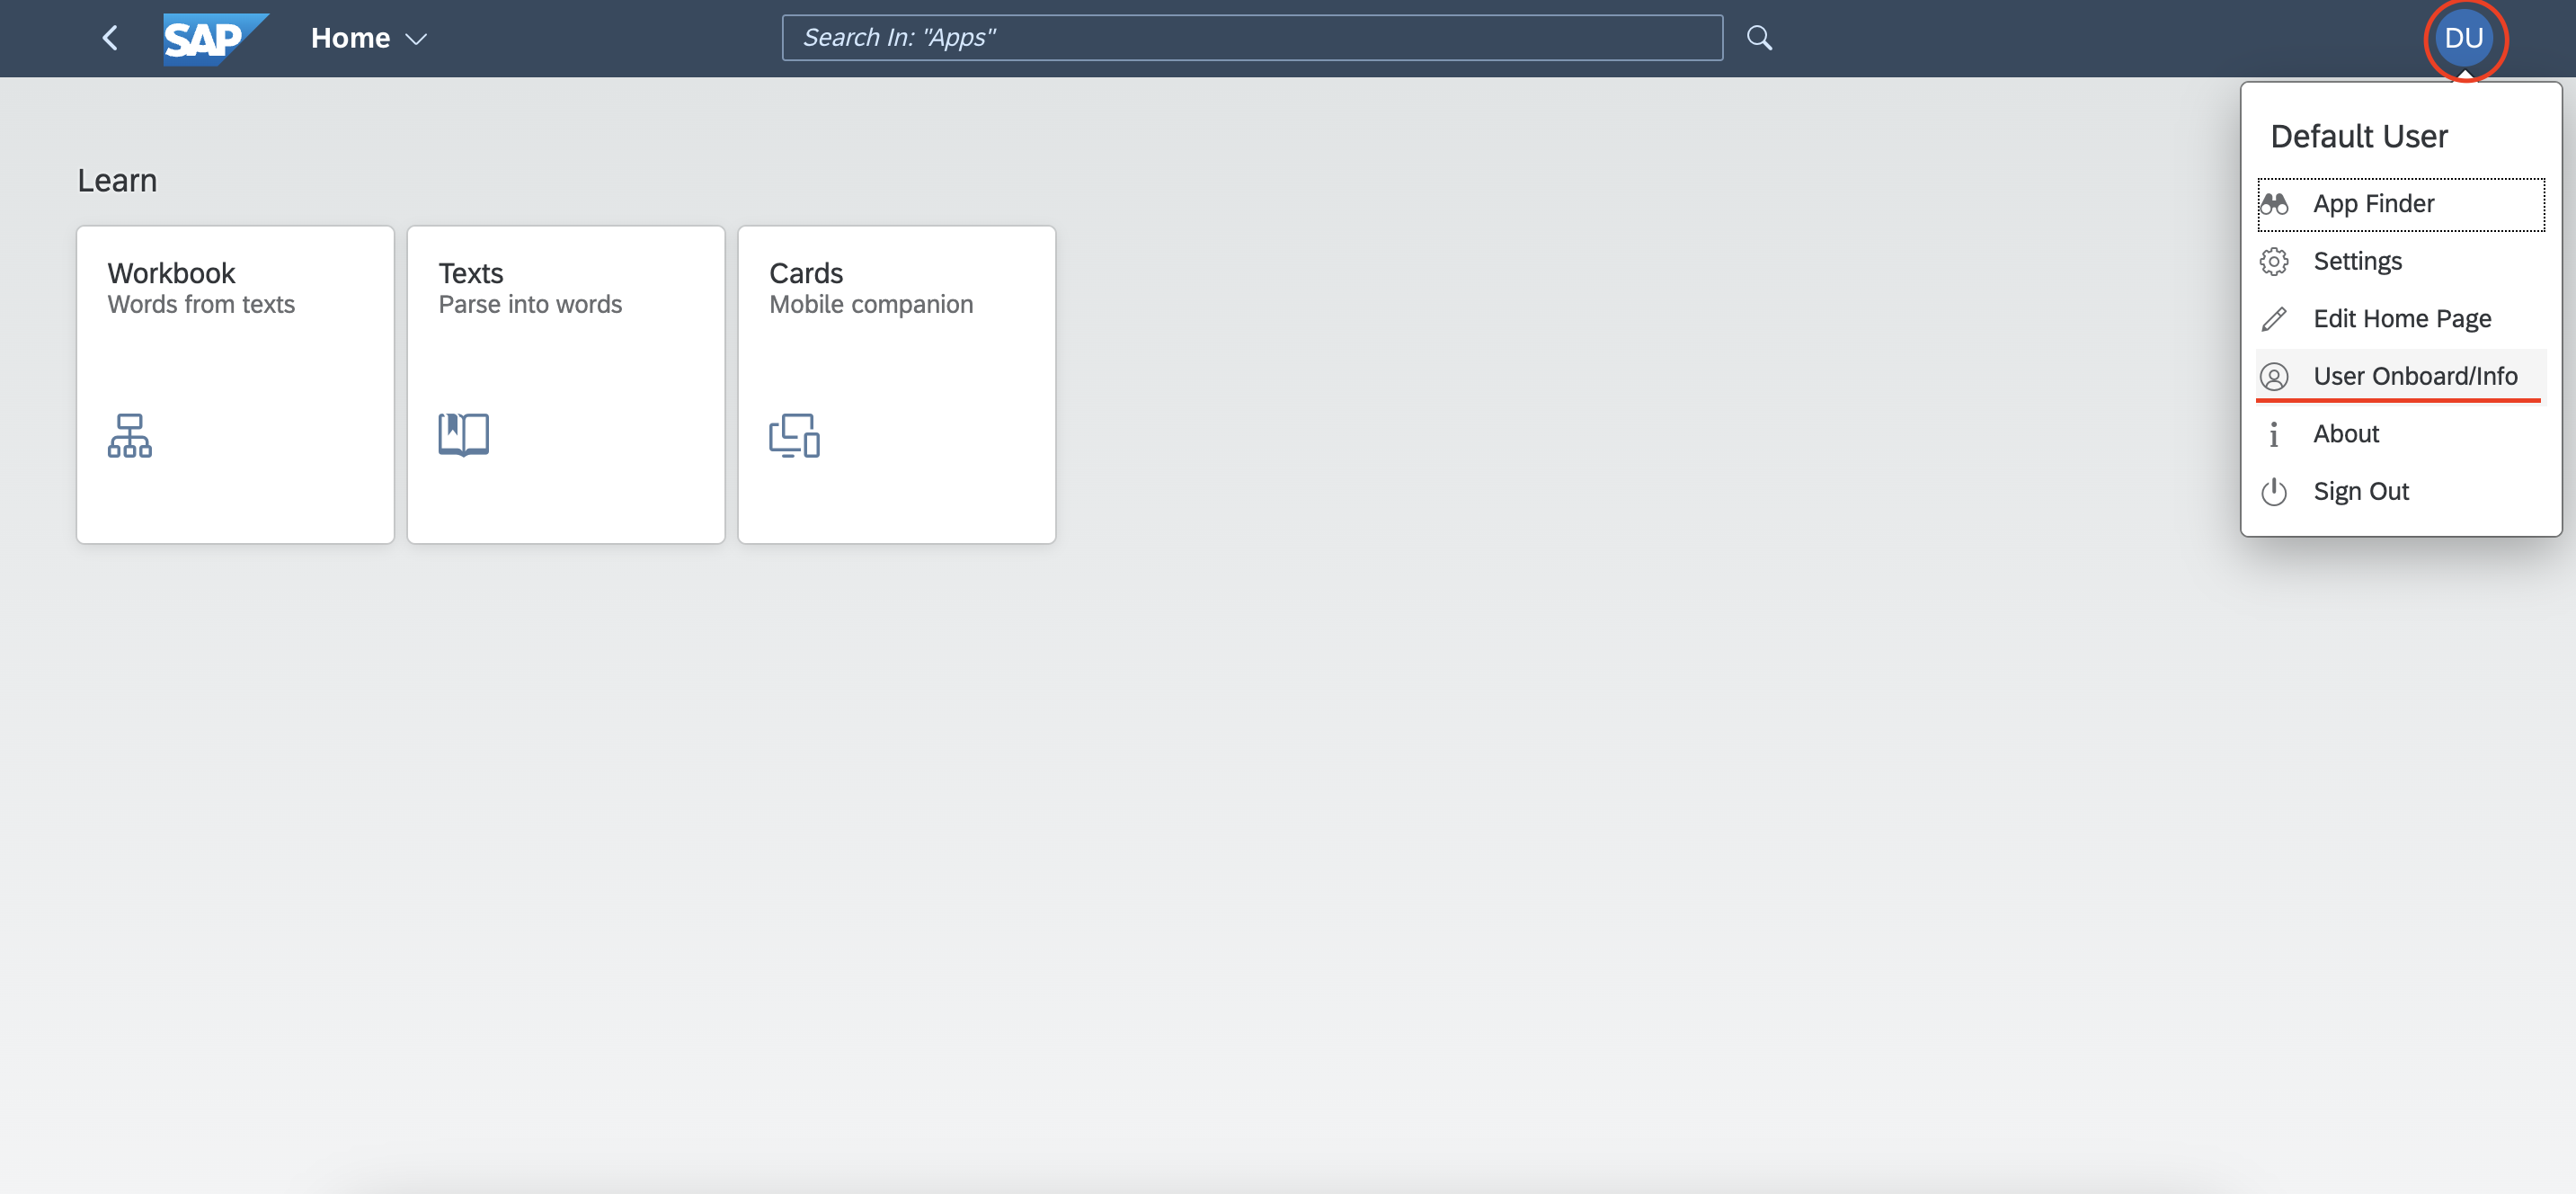The height and width of the screenshot is (1194, 2576).
Task: Open the Texts tile title
Action: pyautogui.click(x=471, y=273)
